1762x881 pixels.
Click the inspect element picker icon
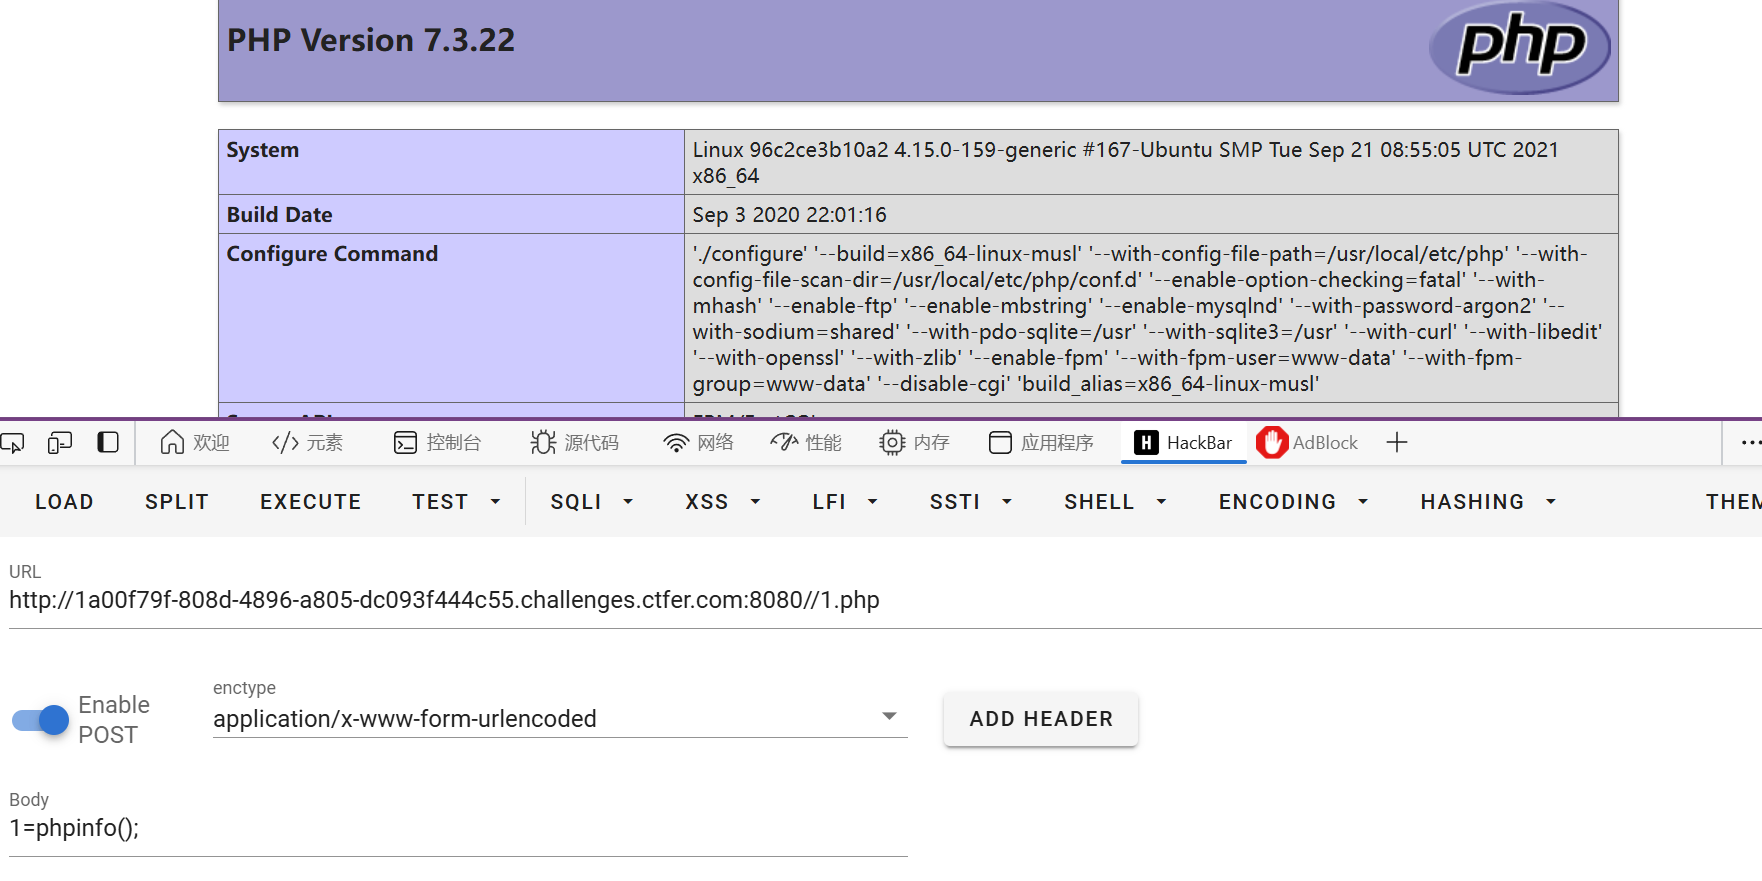pyautogui.click(x=12, y=442)
